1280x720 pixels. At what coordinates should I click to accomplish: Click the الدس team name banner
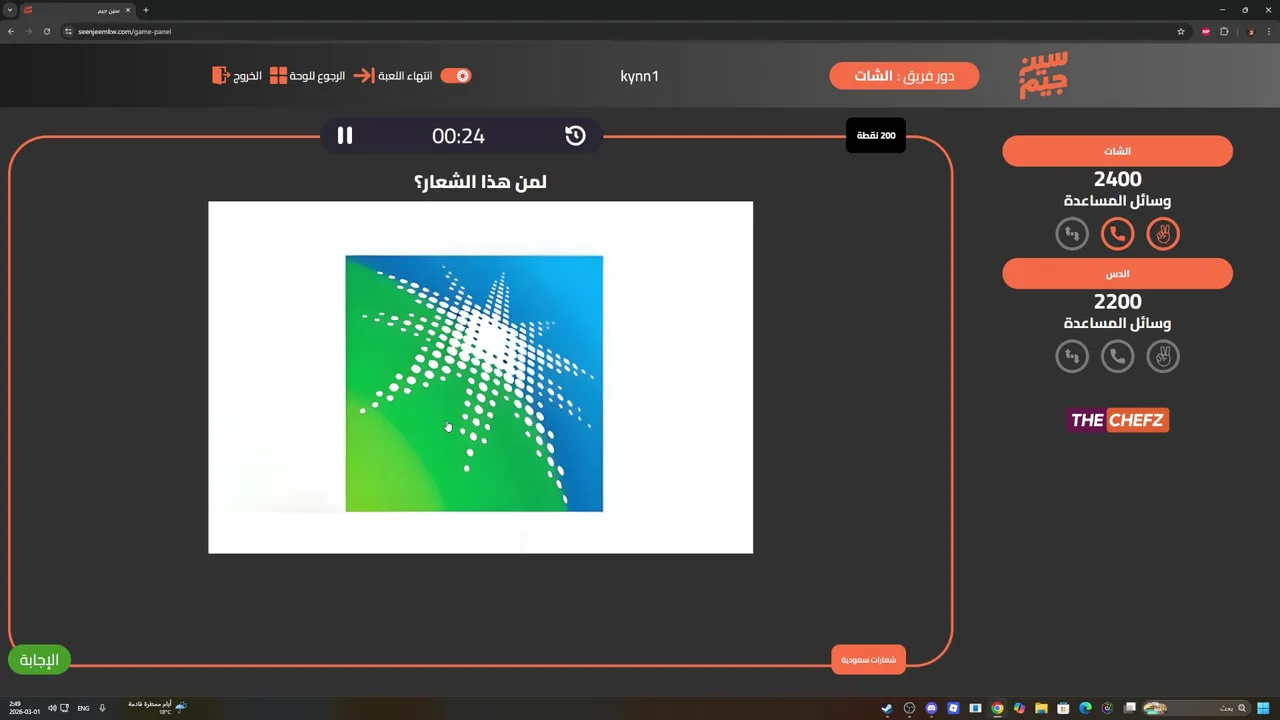pos(1117,274)
